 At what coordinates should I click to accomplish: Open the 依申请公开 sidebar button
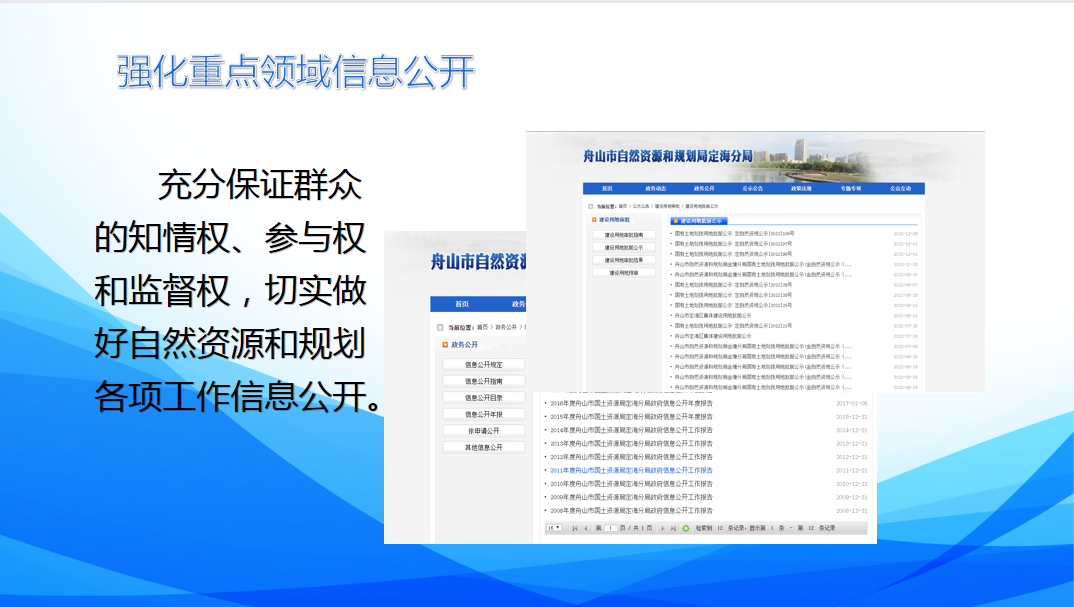click(x=484, y=431)
